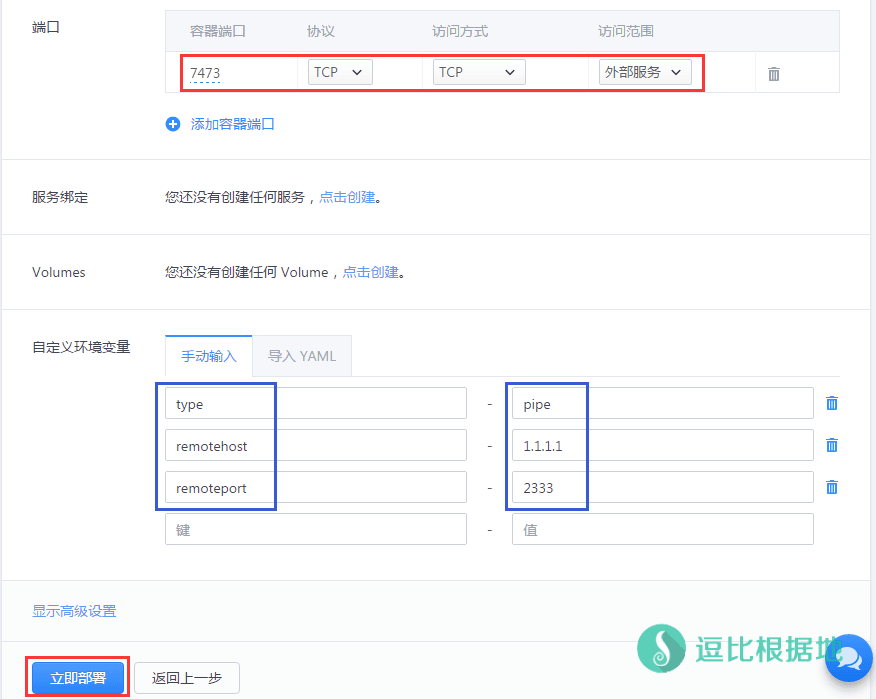This screenshot has width=876, height=699.
Task: Switch to the 手动输入 tab
Action: point(208,356)
